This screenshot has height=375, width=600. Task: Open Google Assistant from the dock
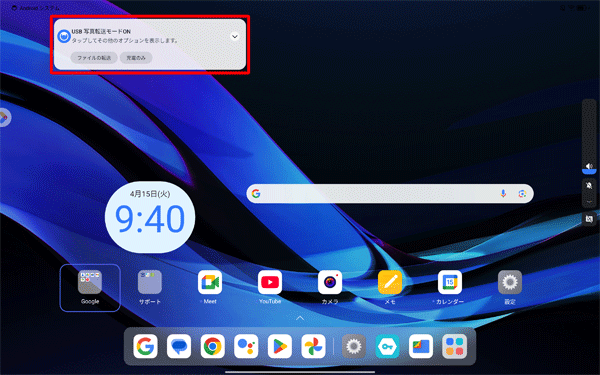point(246,346)
